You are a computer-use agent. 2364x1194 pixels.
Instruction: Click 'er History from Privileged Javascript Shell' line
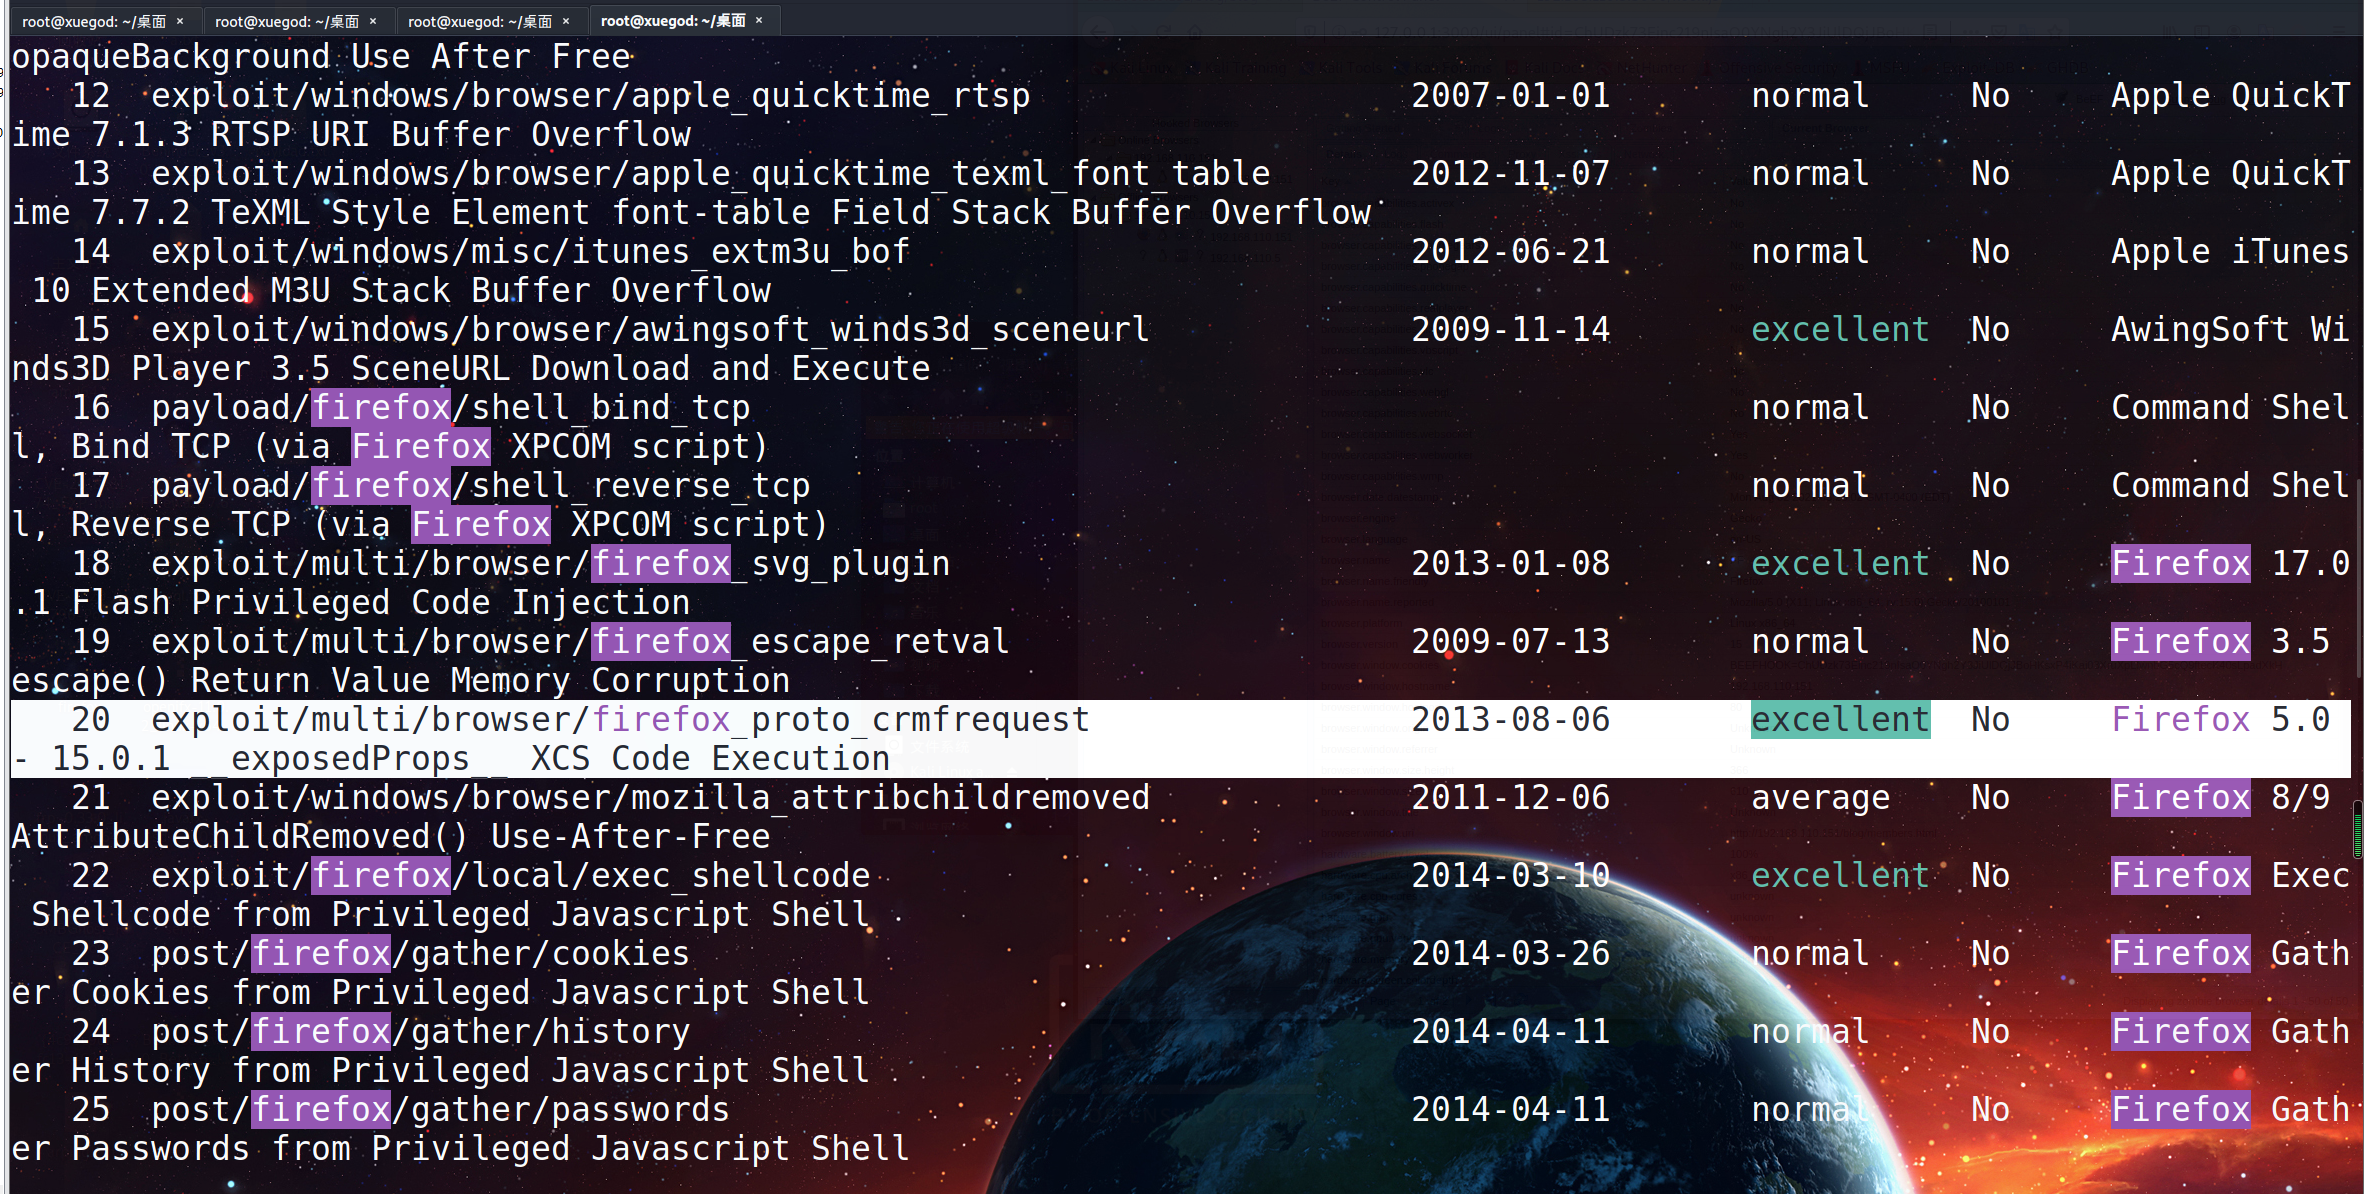point(441,1071)
